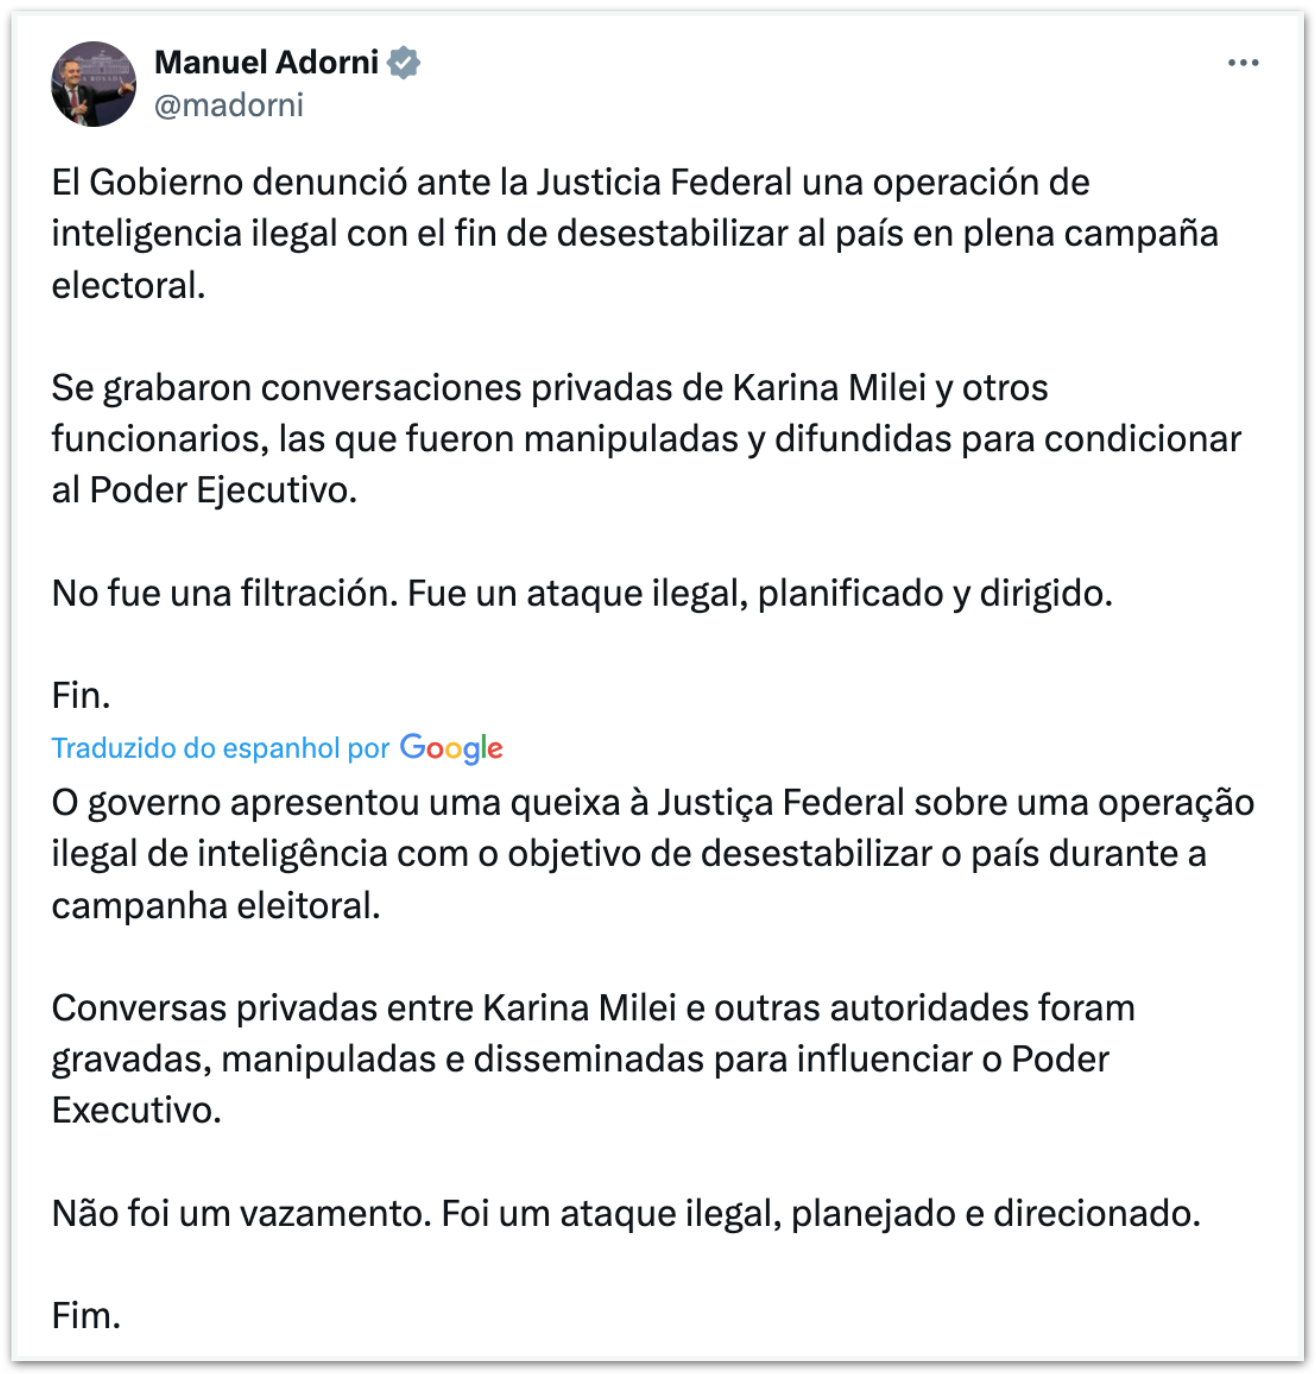
Task: Click the Google logo in translation credit
Action: pyautogui.click(x=451, y=748)
